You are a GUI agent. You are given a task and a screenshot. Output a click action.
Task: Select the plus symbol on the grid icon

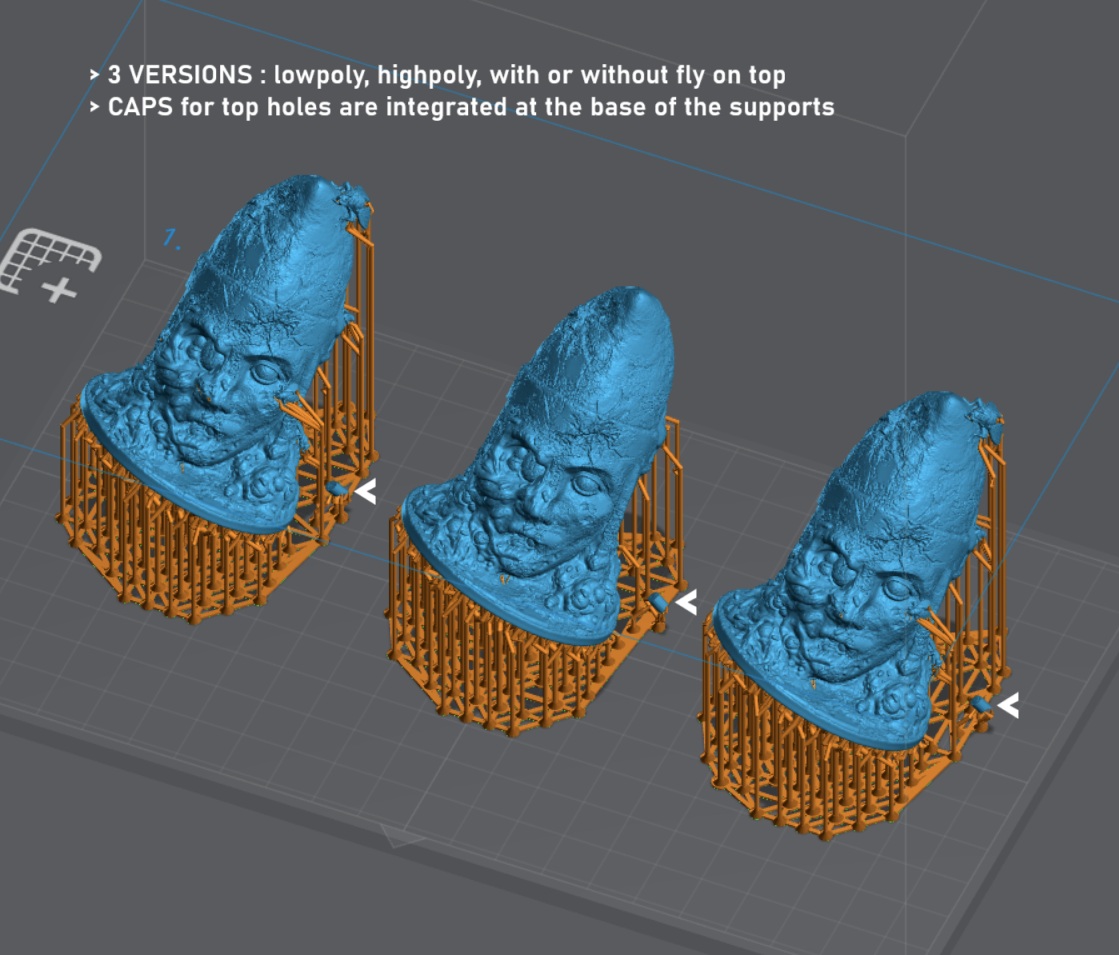[60, 290]
